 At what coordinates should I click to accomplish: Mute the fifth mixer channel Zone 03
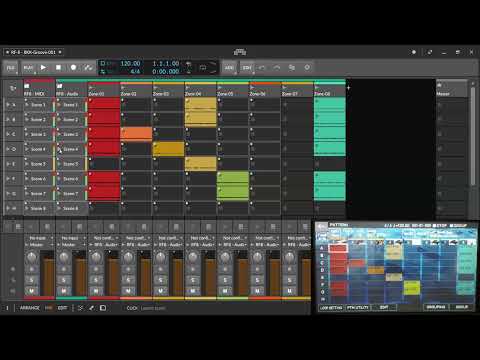pos(160,291)
